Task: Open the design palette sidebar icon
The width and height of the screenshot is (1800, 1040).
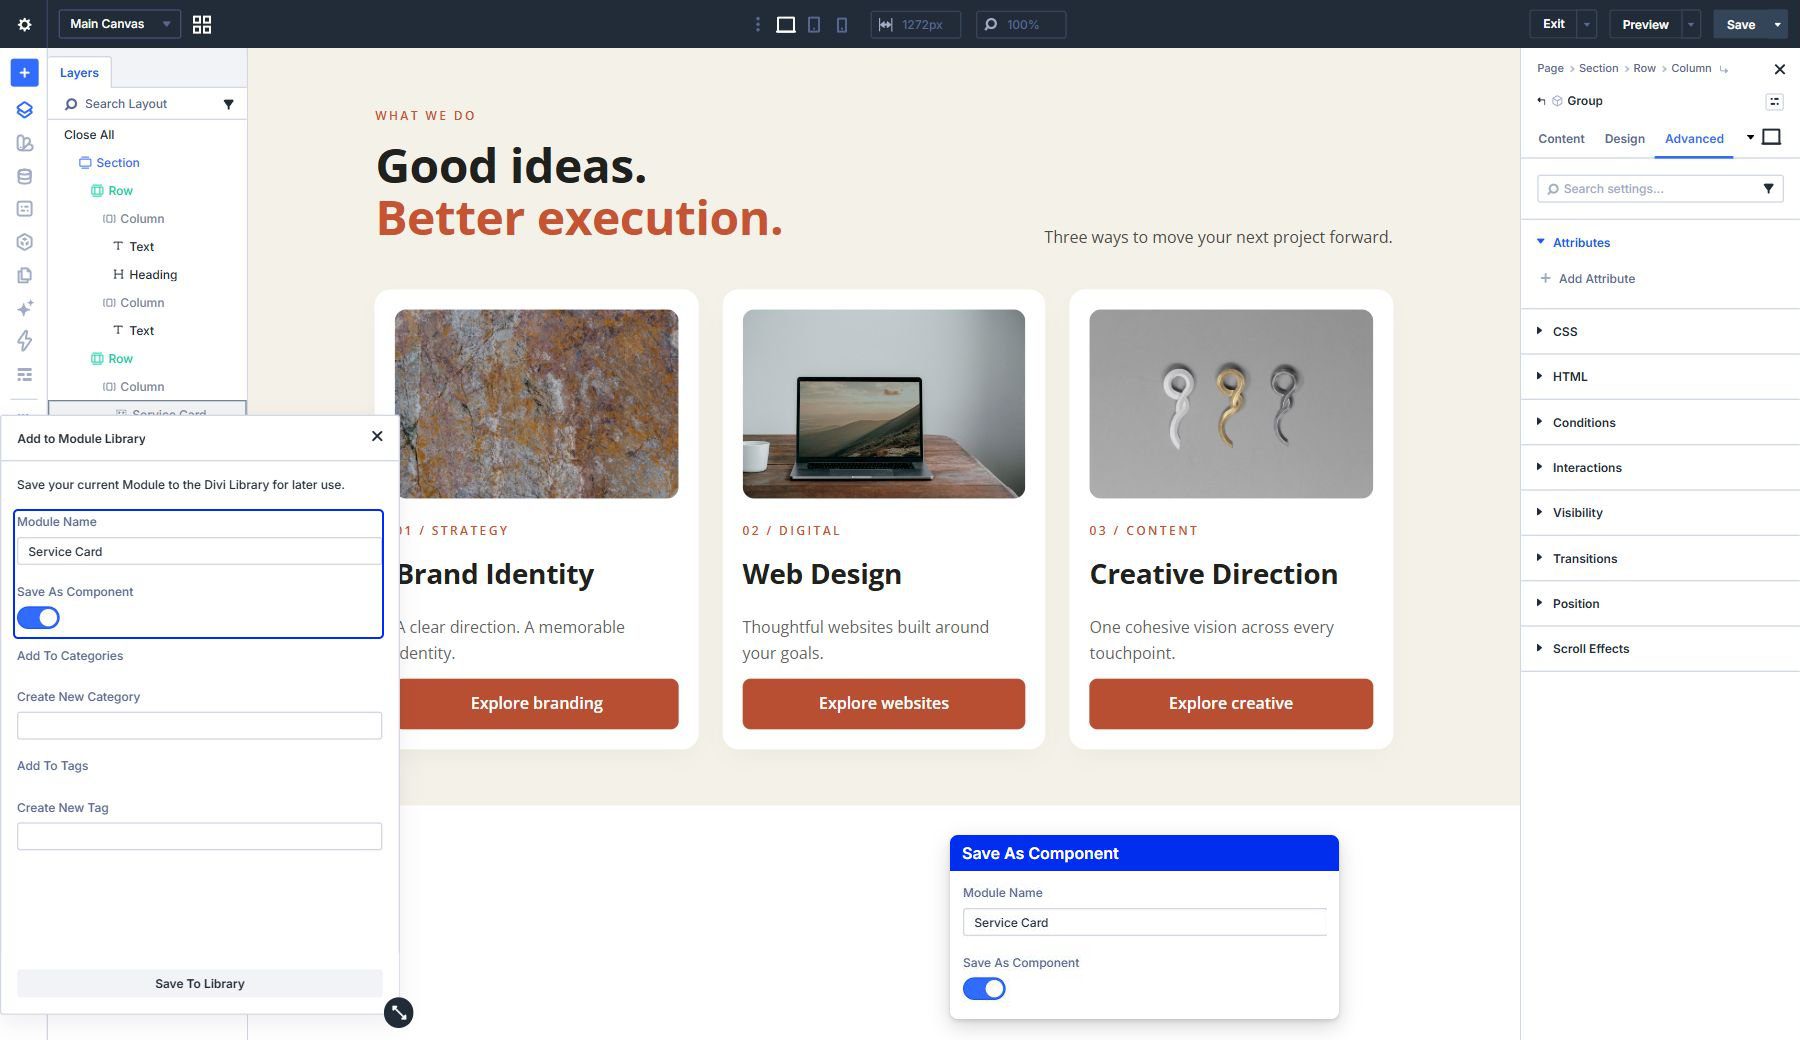Action: point(24,143)
